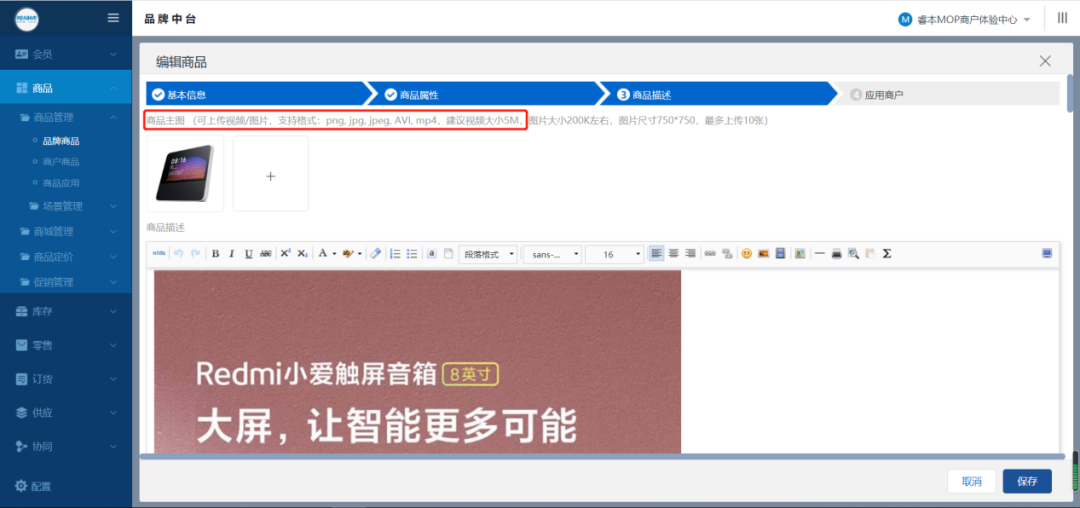This screenshot has width=1080, height=508.
Task: Click the font color A icon
Action: 322,253
